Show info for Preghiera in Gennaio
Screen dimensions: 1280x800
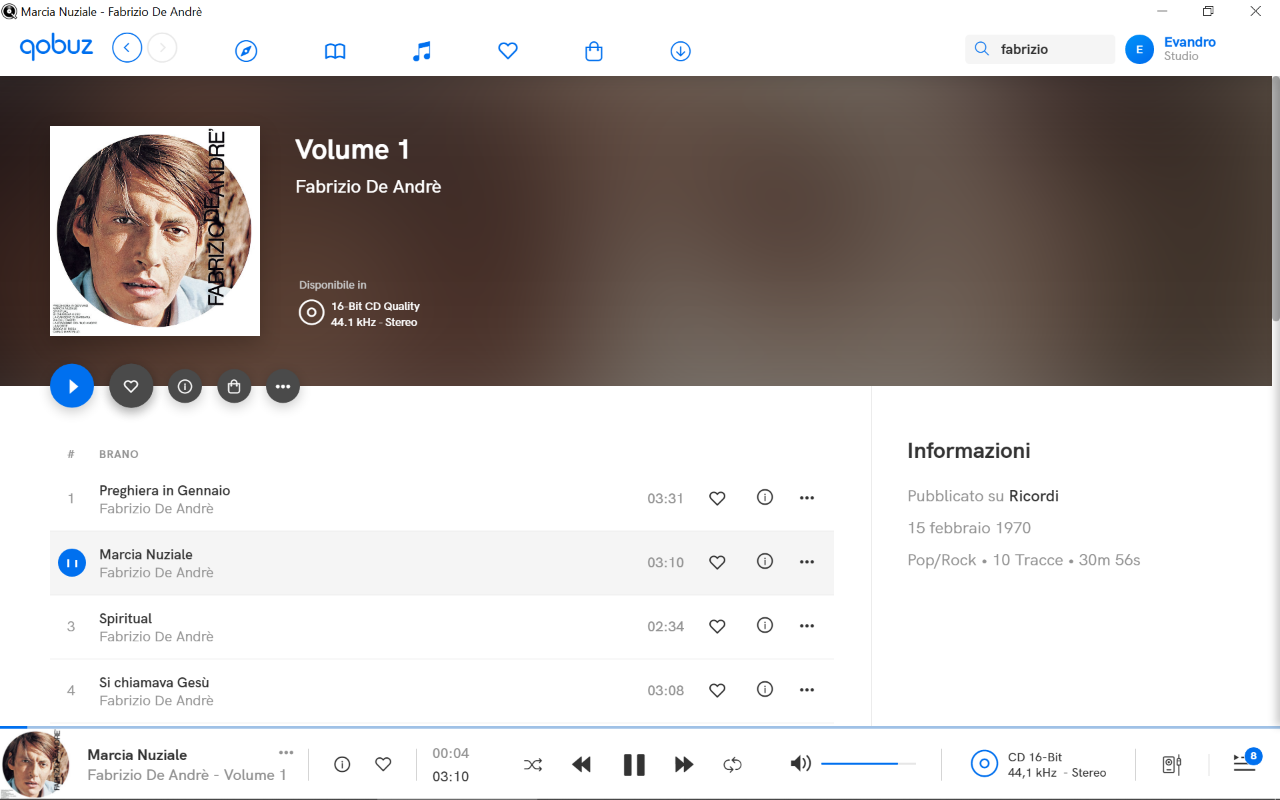[765, 497]
